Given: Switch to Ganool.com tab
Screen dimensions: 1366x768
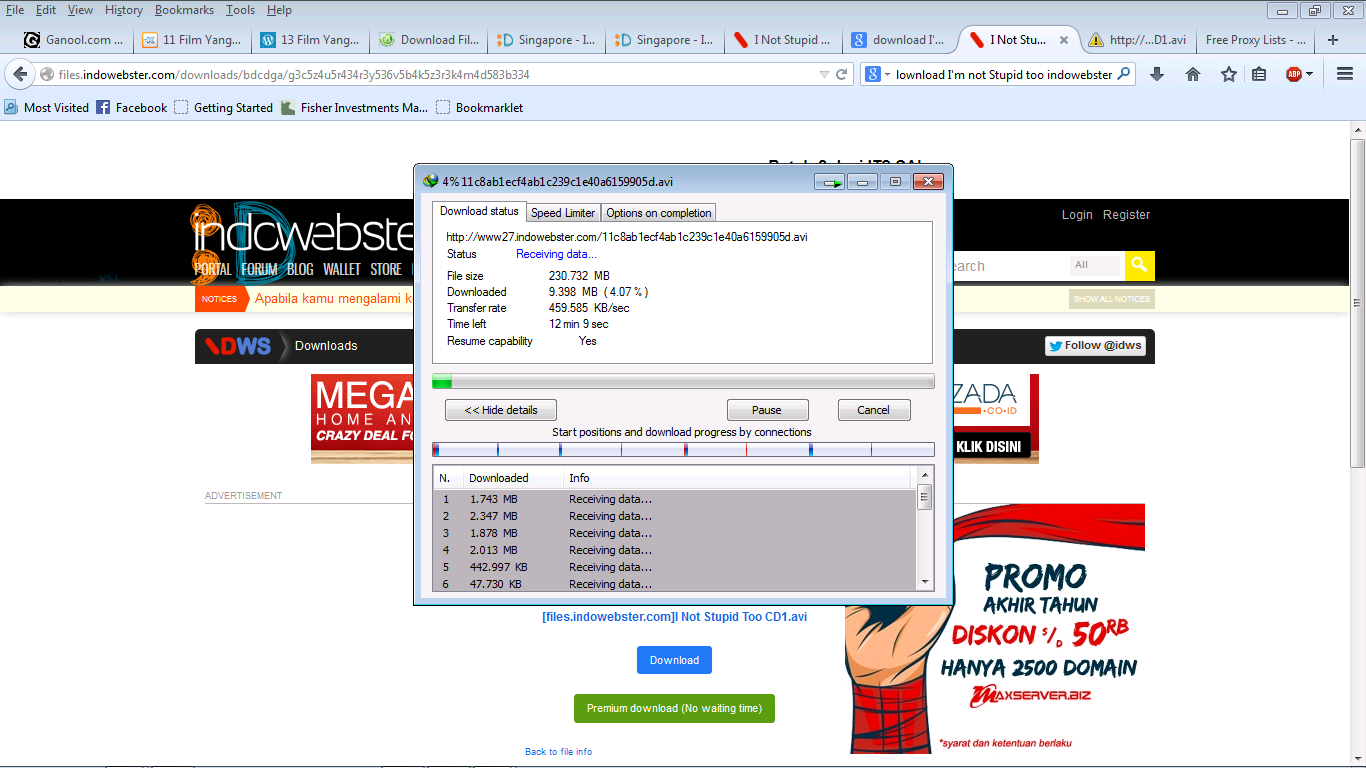Looking at the screenshot, I should [75, 40].
